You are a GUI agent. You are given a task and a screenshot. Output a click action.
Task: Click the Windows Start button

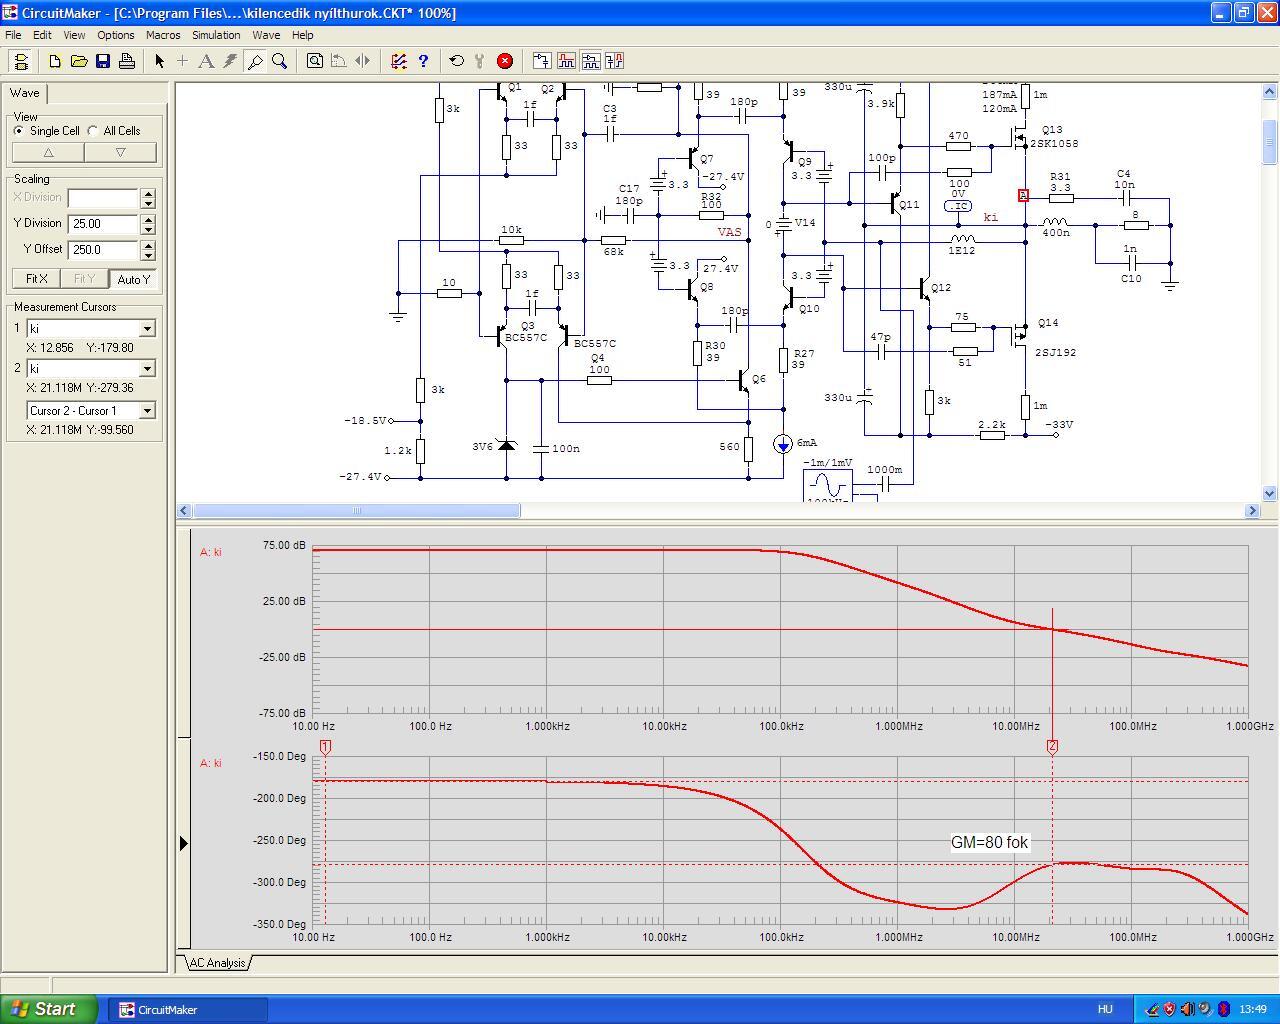49,1009
